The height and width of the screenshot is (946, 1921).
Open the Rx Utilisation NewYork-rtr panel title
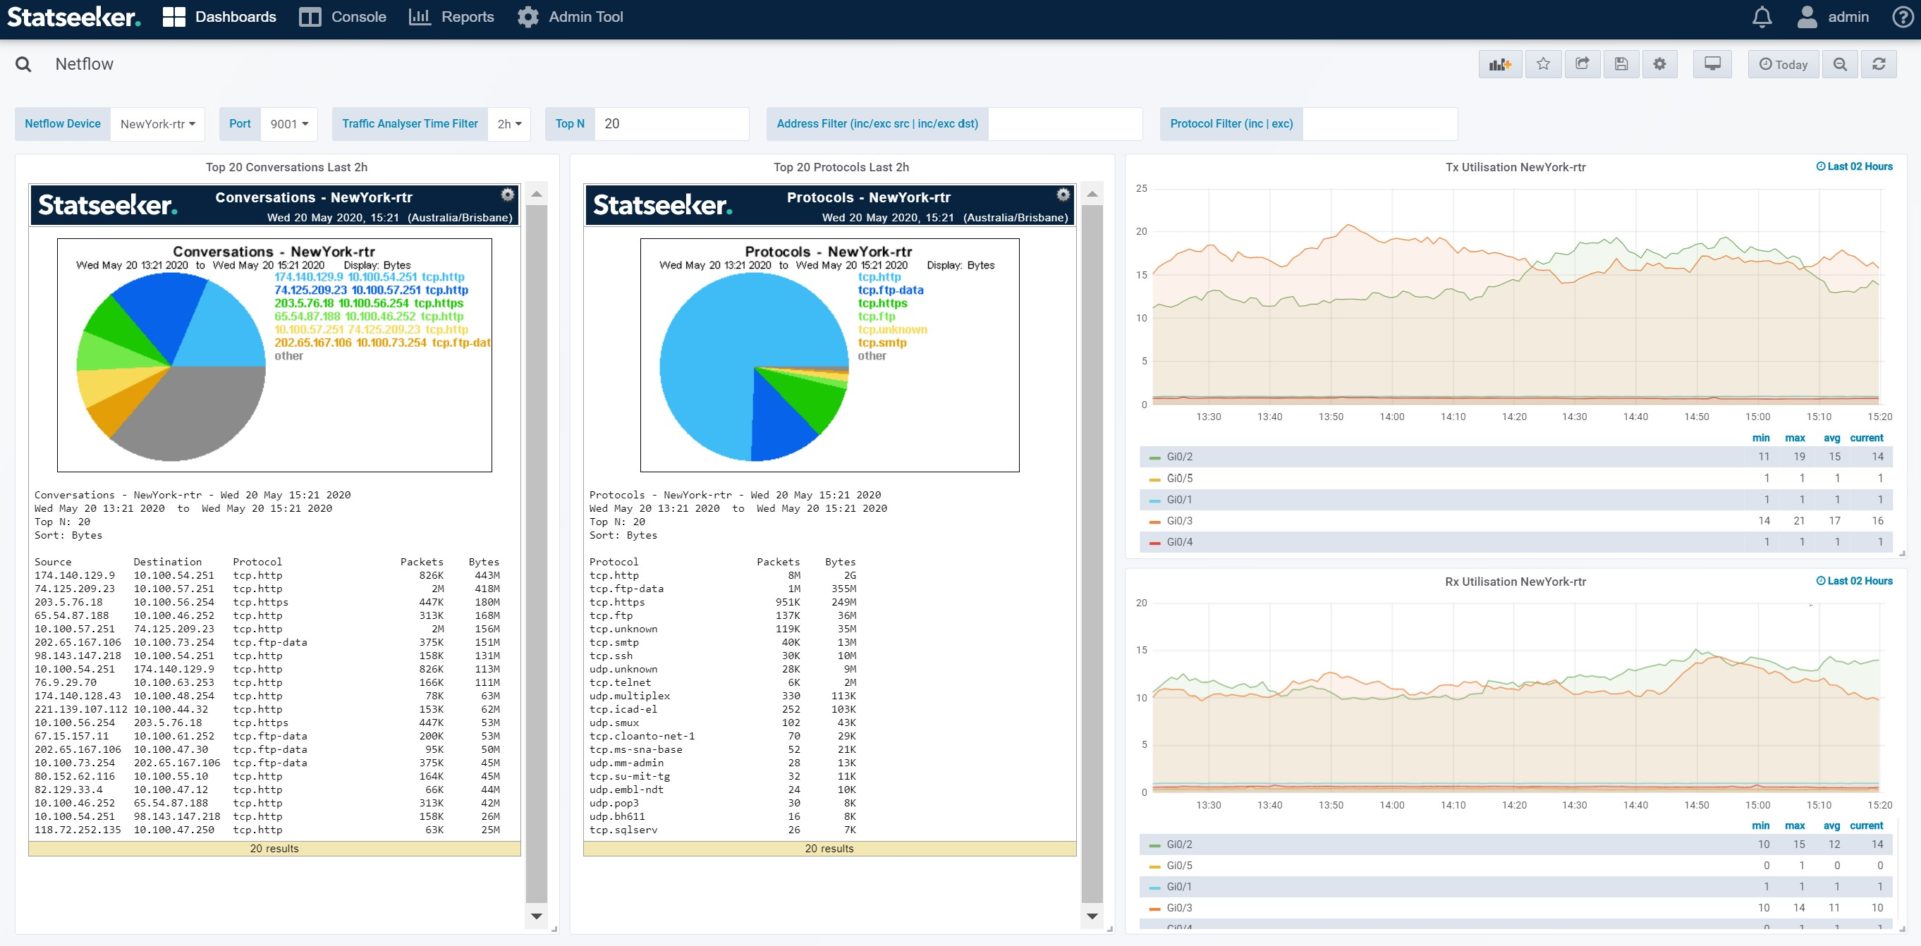pos(1515,581)
